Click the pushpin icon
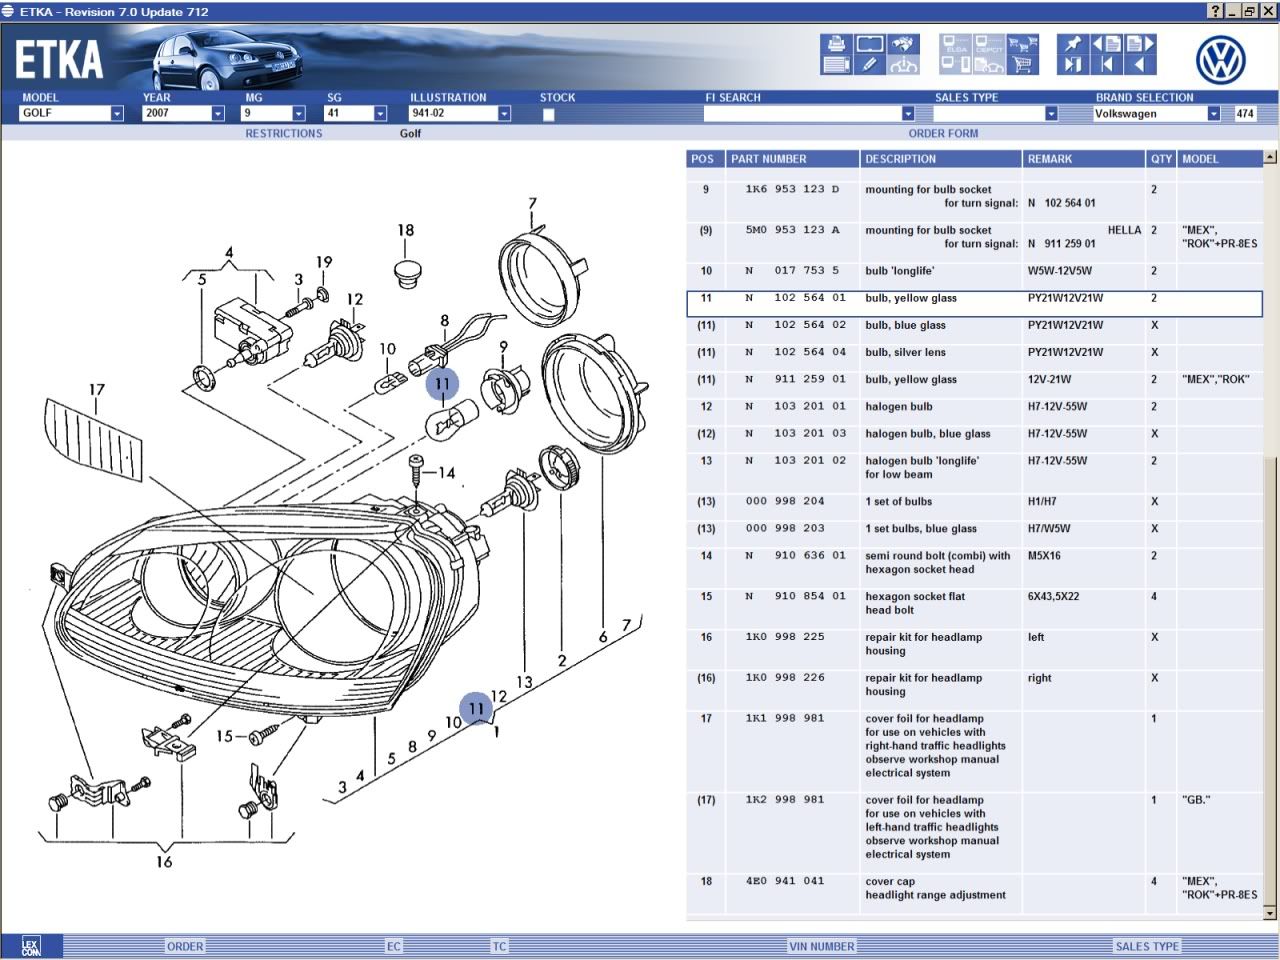The height and width of the screenshot is (960, 1280). tap(1073, 44)
